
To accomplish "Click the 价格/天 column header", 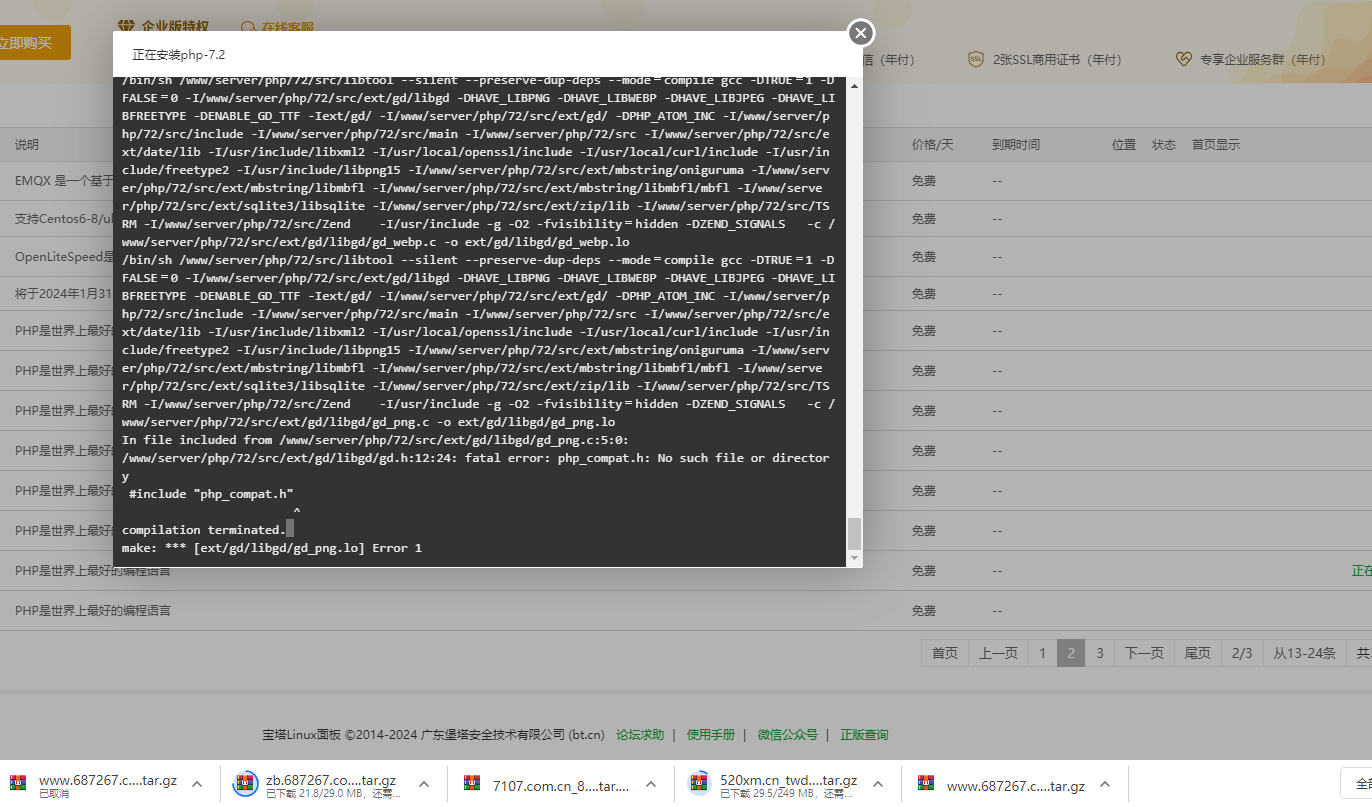I will pyautogui.click(x=933, y=145).
